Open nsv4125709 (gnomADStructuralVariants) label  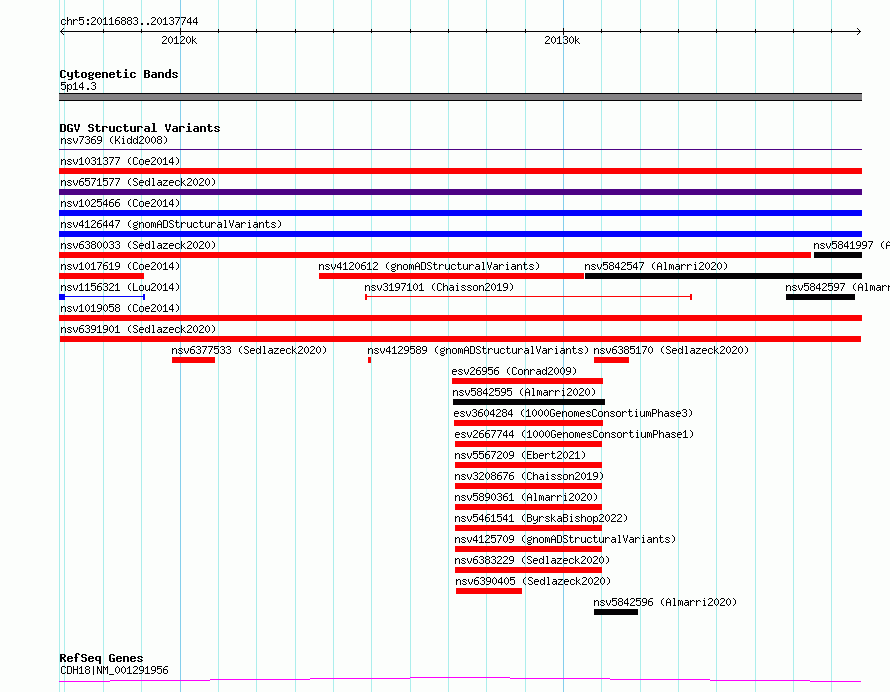coord(565,539)
